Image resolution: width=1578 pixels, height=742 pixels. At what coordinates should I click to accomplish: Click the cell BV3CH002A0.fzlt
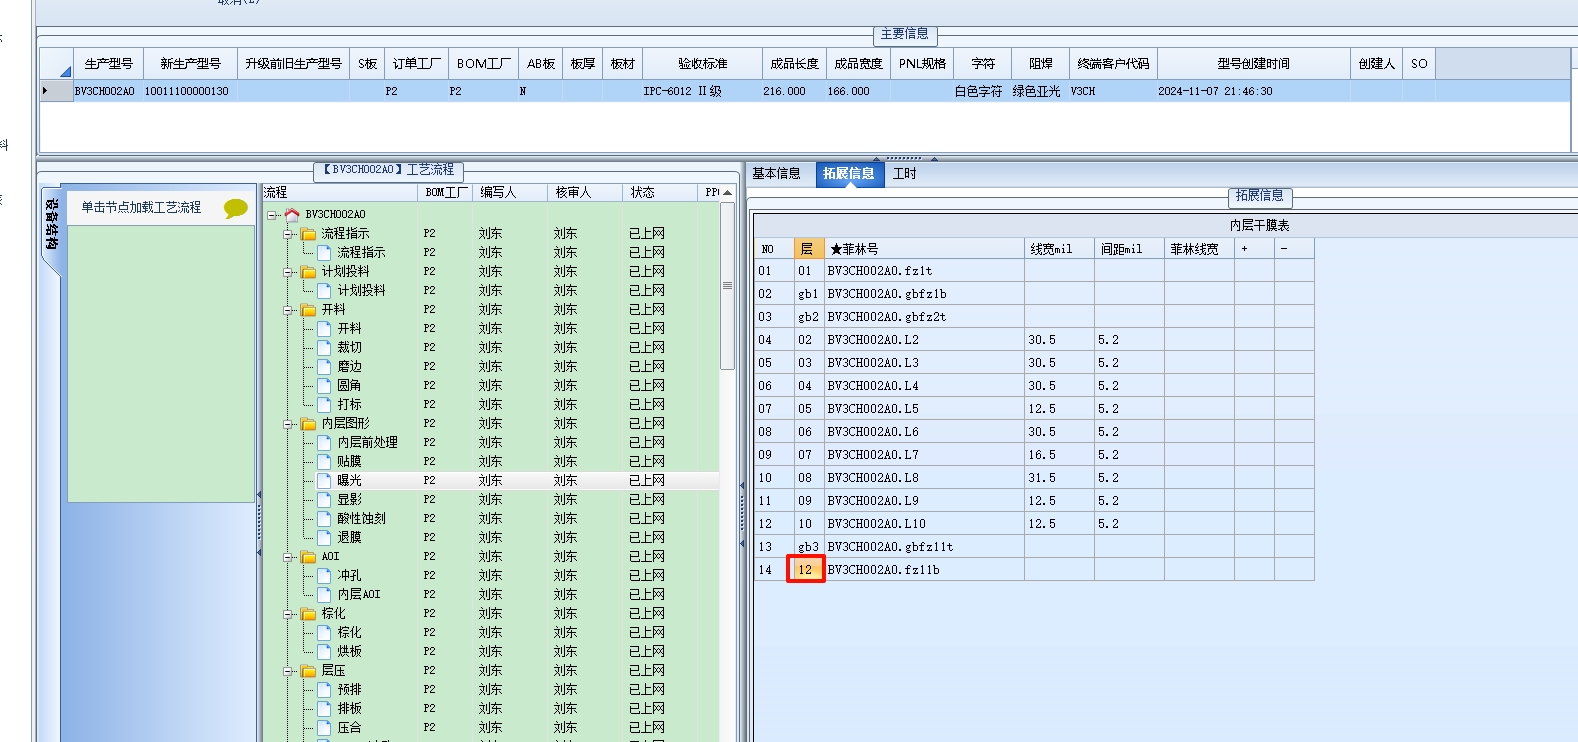[924, 270]
